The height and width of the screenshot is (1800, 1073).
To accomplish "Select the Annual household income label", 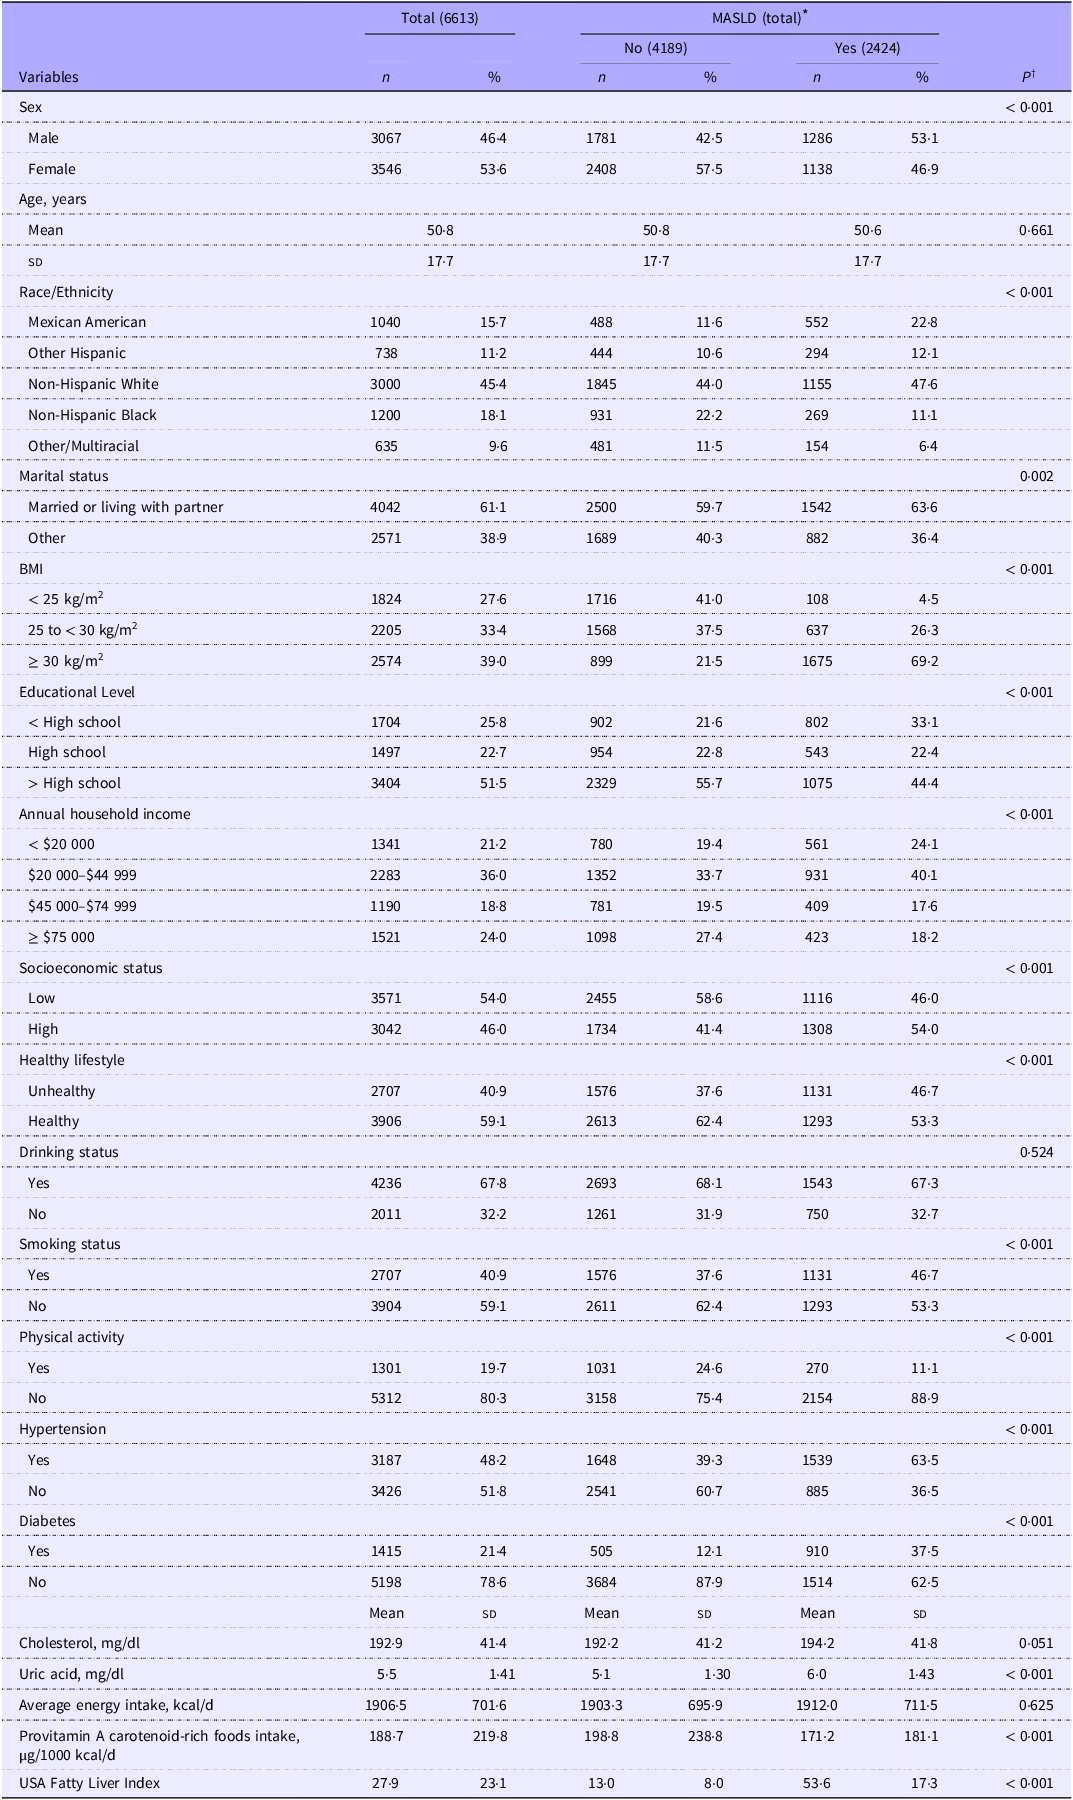I will (104, 814).
